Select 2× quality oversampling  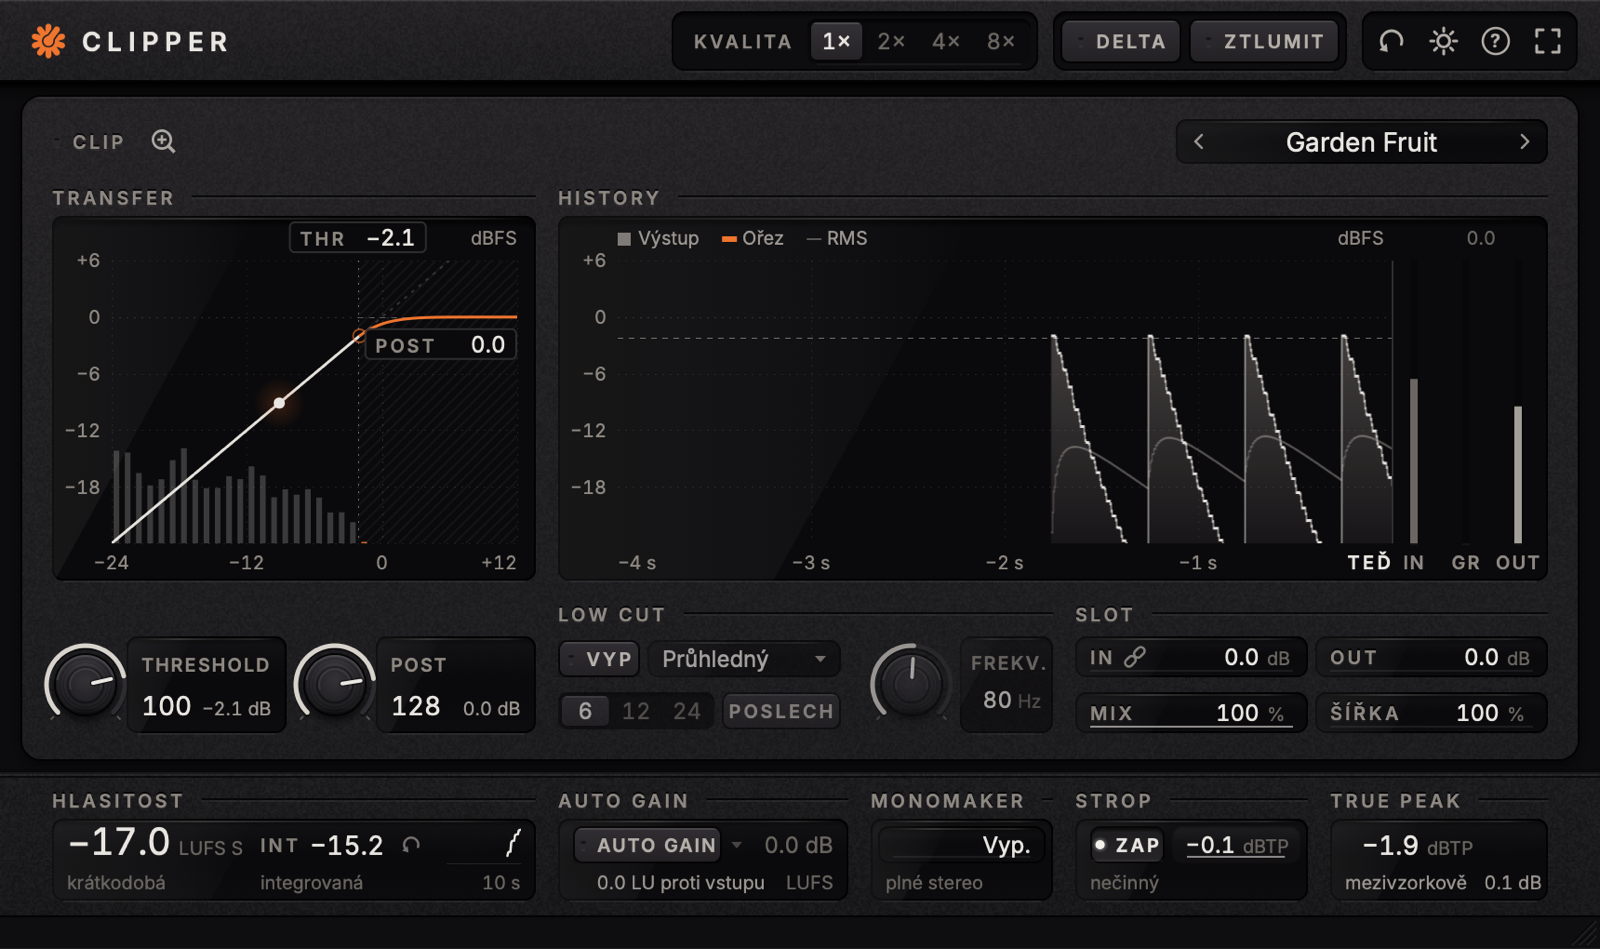[891, 41]
